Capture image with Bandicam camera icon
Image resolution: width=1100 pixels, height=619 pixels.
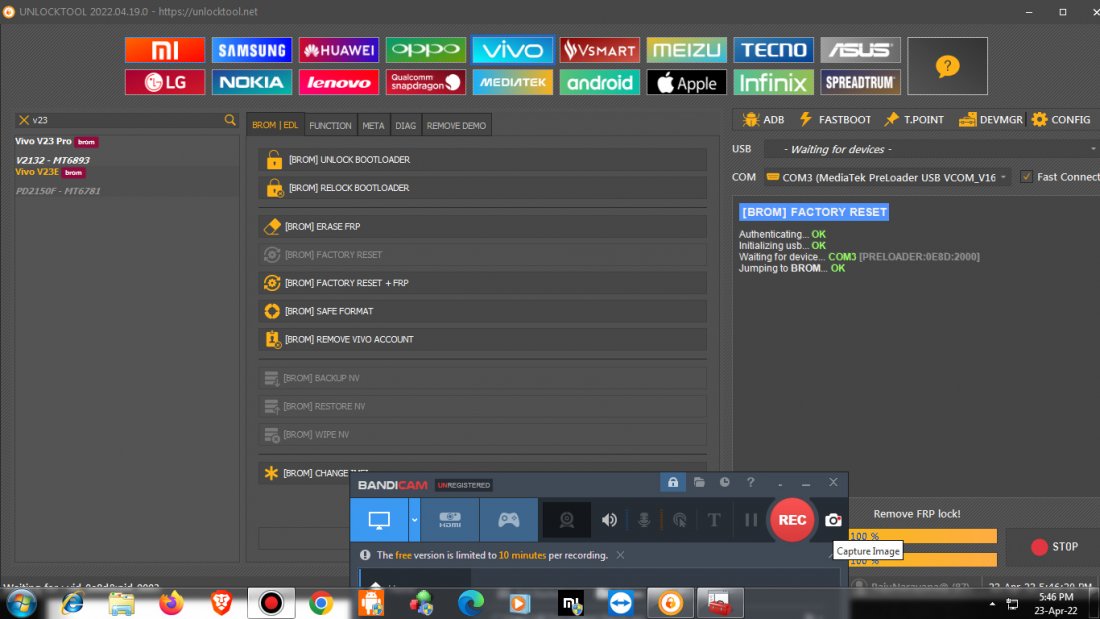[833, 520]
